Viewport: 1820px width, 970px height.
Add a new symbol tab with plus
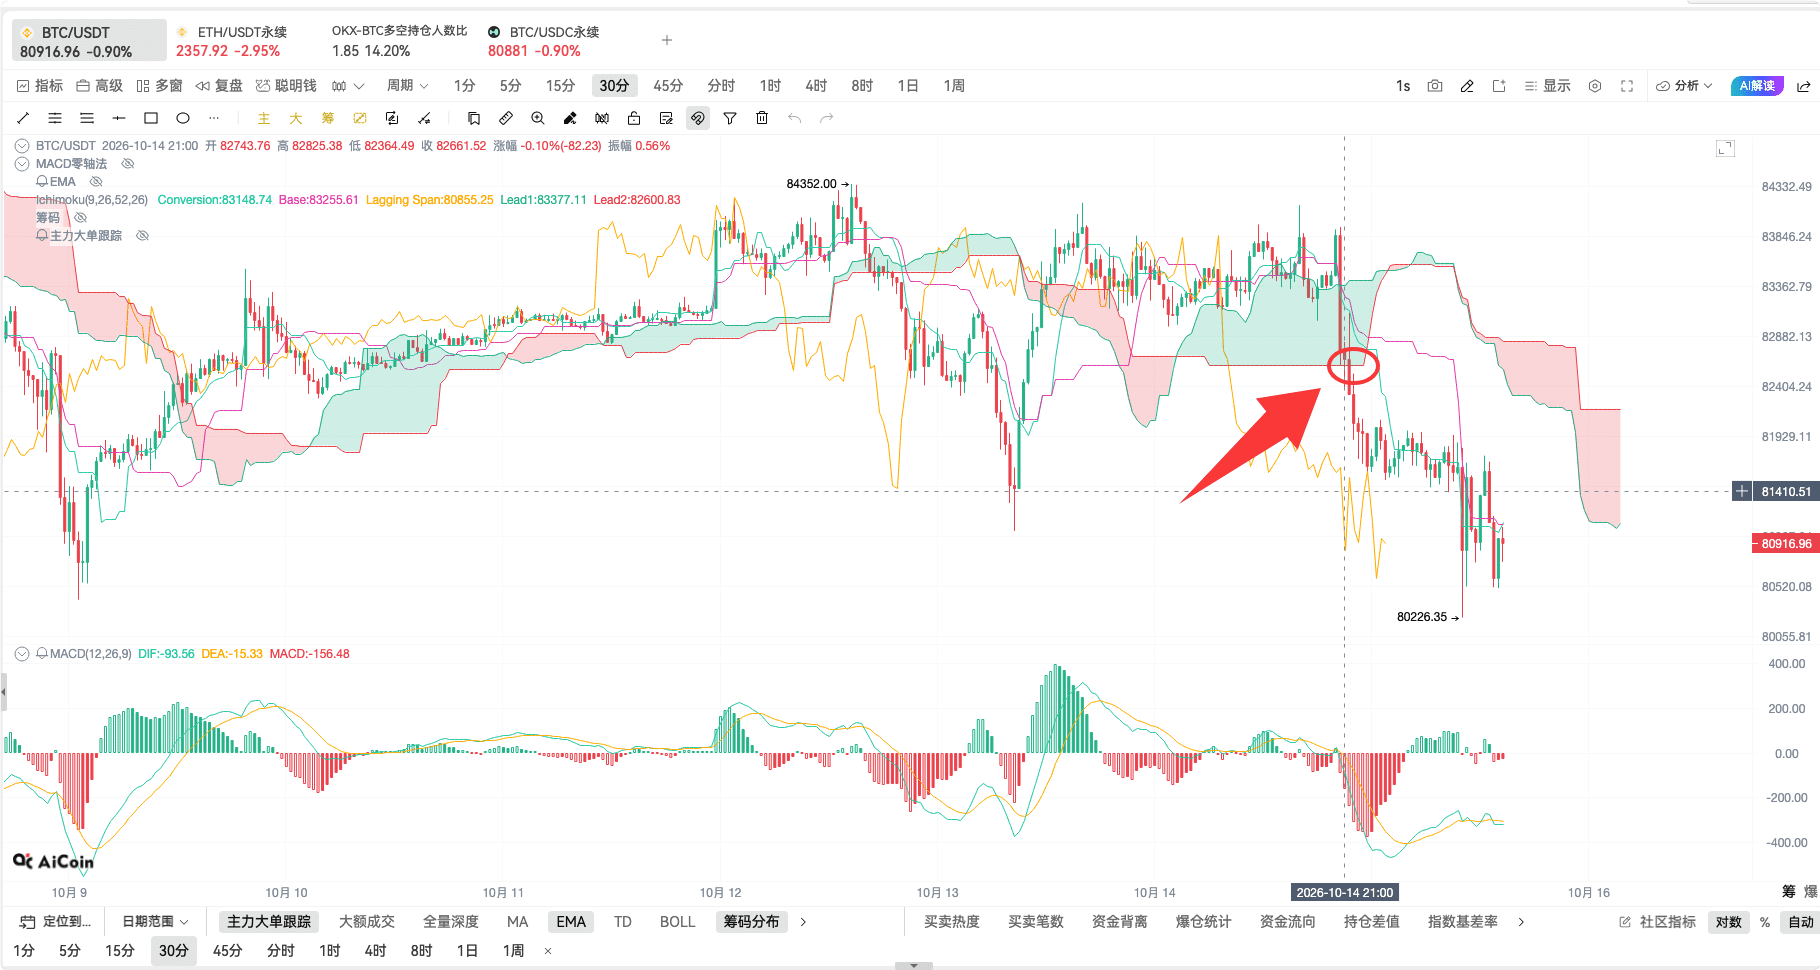(x=667, y=40)
